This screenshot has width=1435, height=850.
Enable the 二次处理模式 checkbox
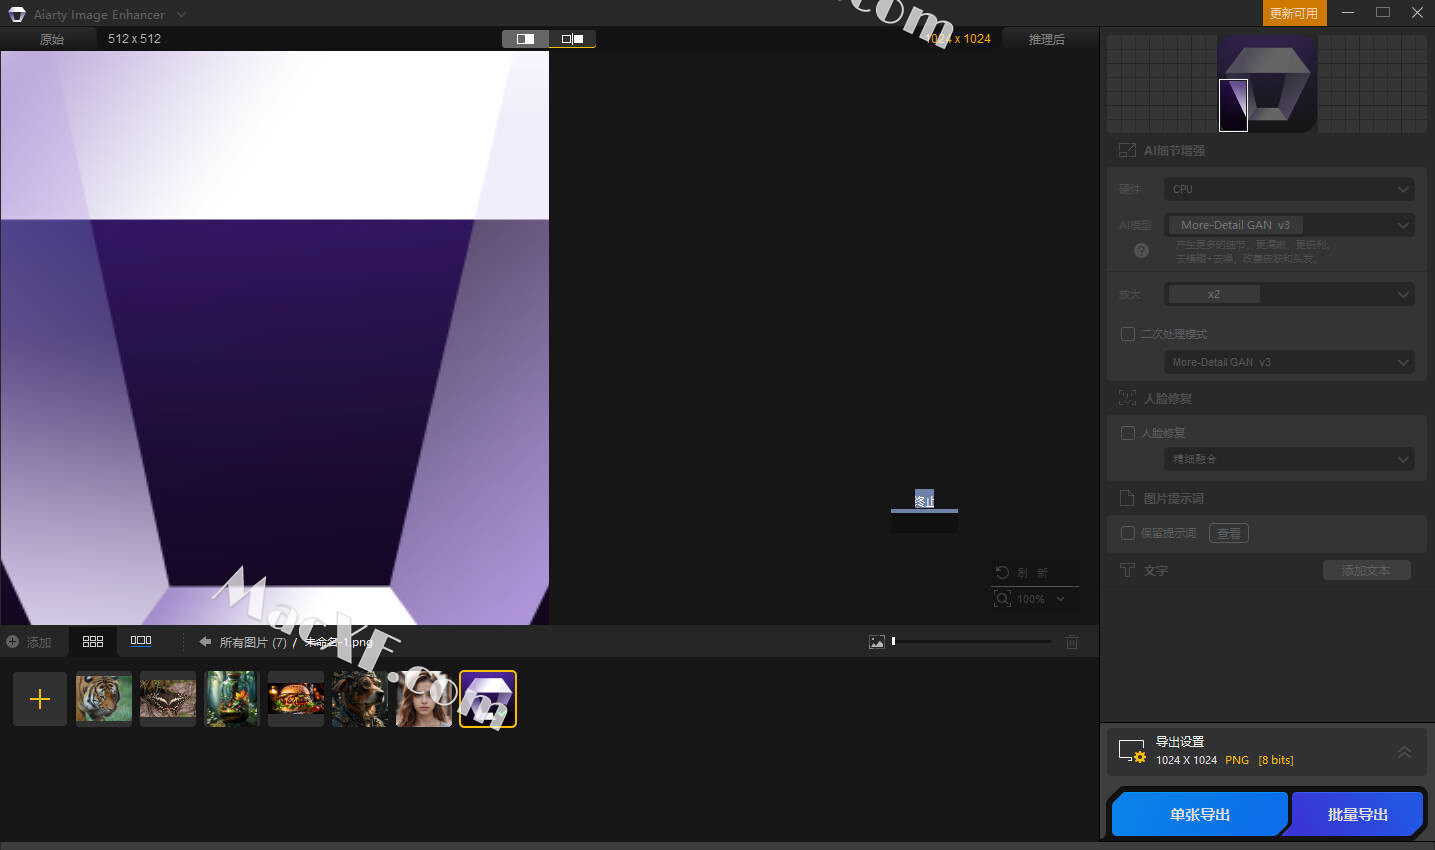(x=1128, y=334)
